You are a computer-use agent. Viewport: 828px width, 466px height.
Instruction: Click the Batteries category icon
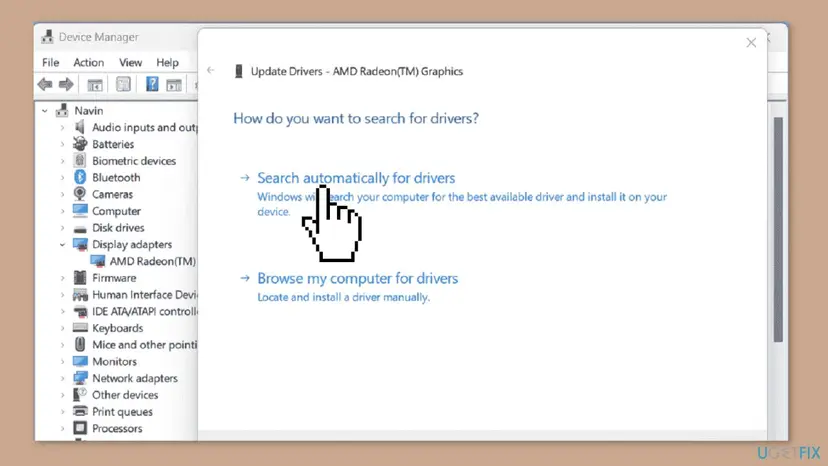pyautogui.click(x=80, y=144)
